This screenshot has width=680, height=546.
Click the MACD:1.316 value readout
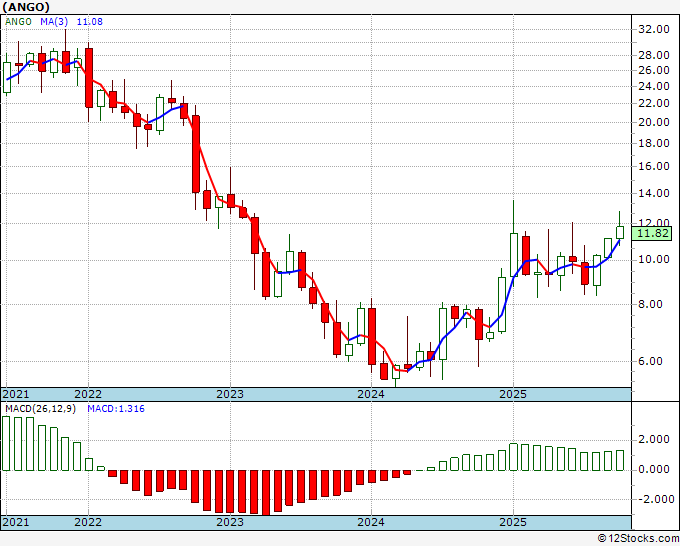(109, 408)
